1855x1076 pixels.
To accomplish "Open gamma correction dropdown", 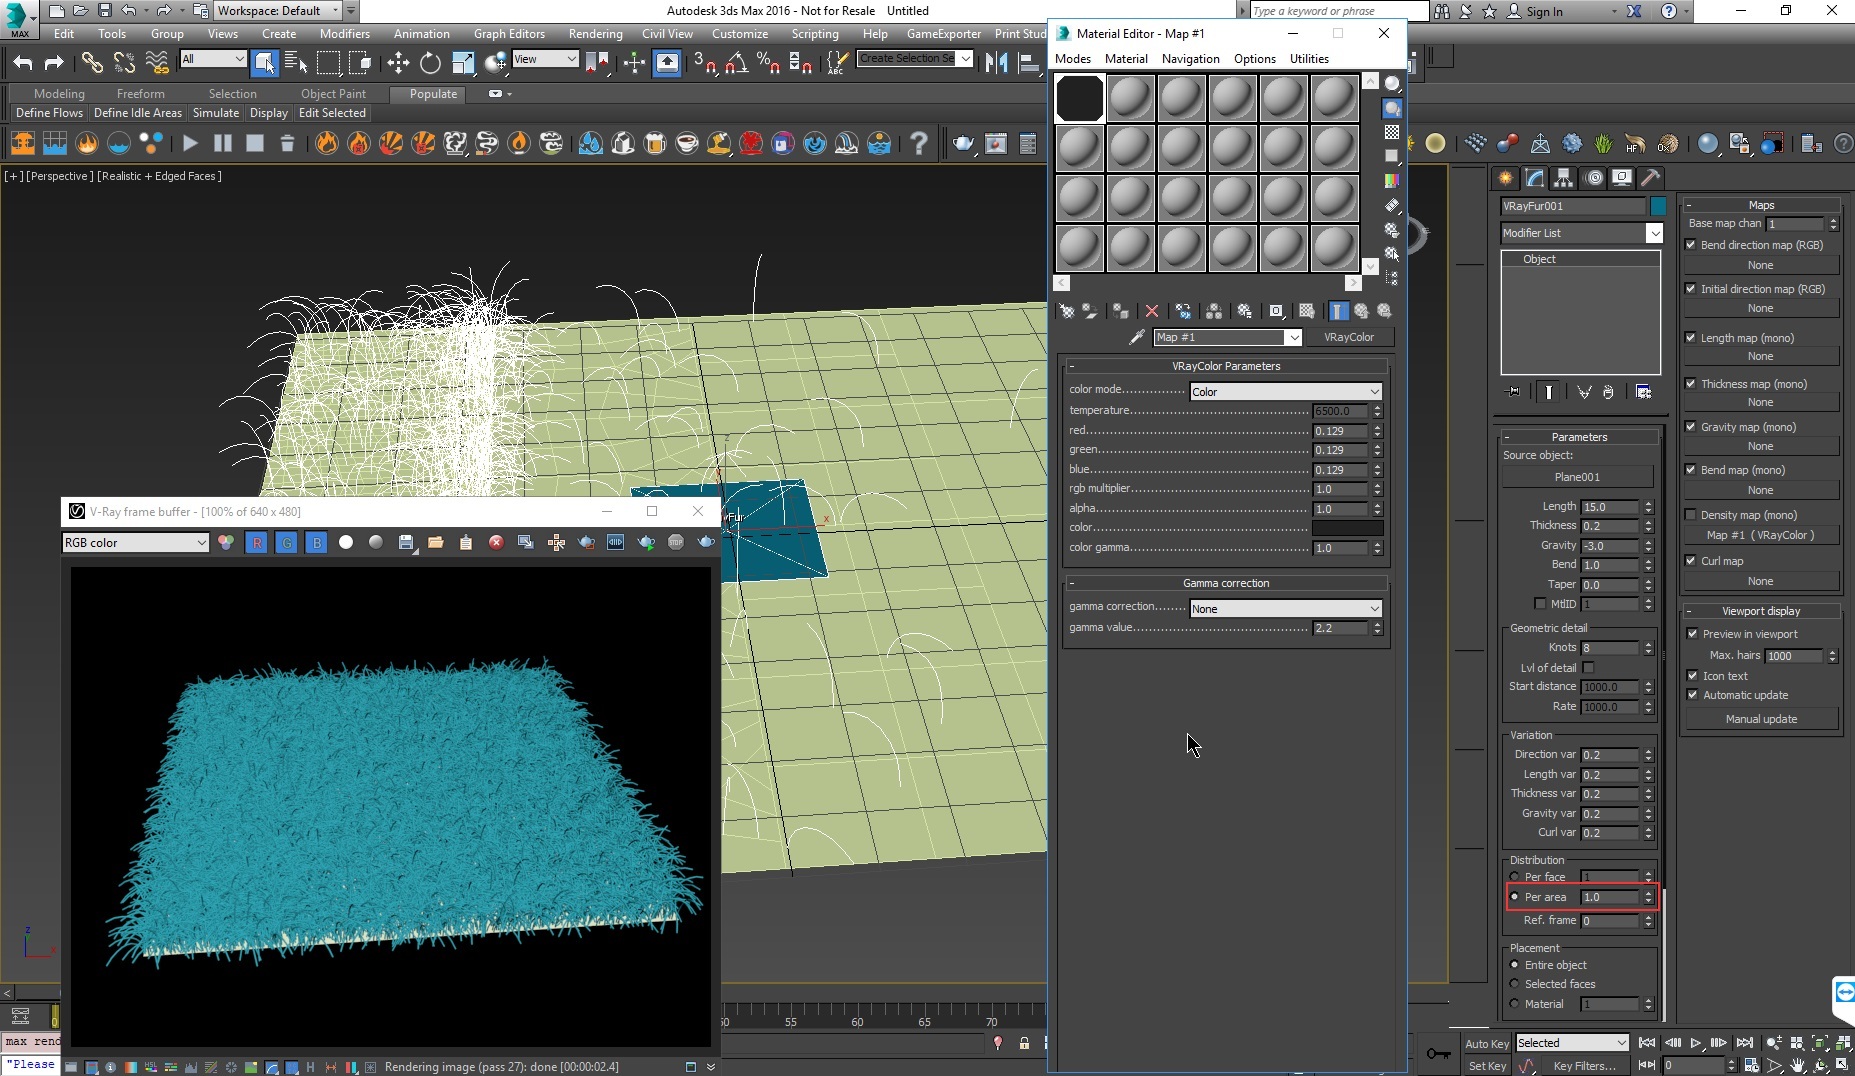I will point(1285,609).
